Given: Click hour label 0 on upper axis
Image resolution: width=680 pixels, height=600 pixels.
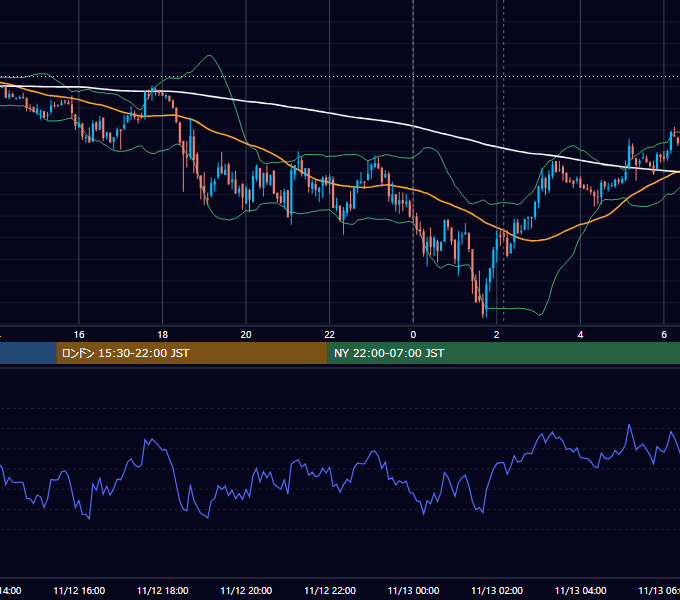Looking at the screenshot, I should point(413,335).
